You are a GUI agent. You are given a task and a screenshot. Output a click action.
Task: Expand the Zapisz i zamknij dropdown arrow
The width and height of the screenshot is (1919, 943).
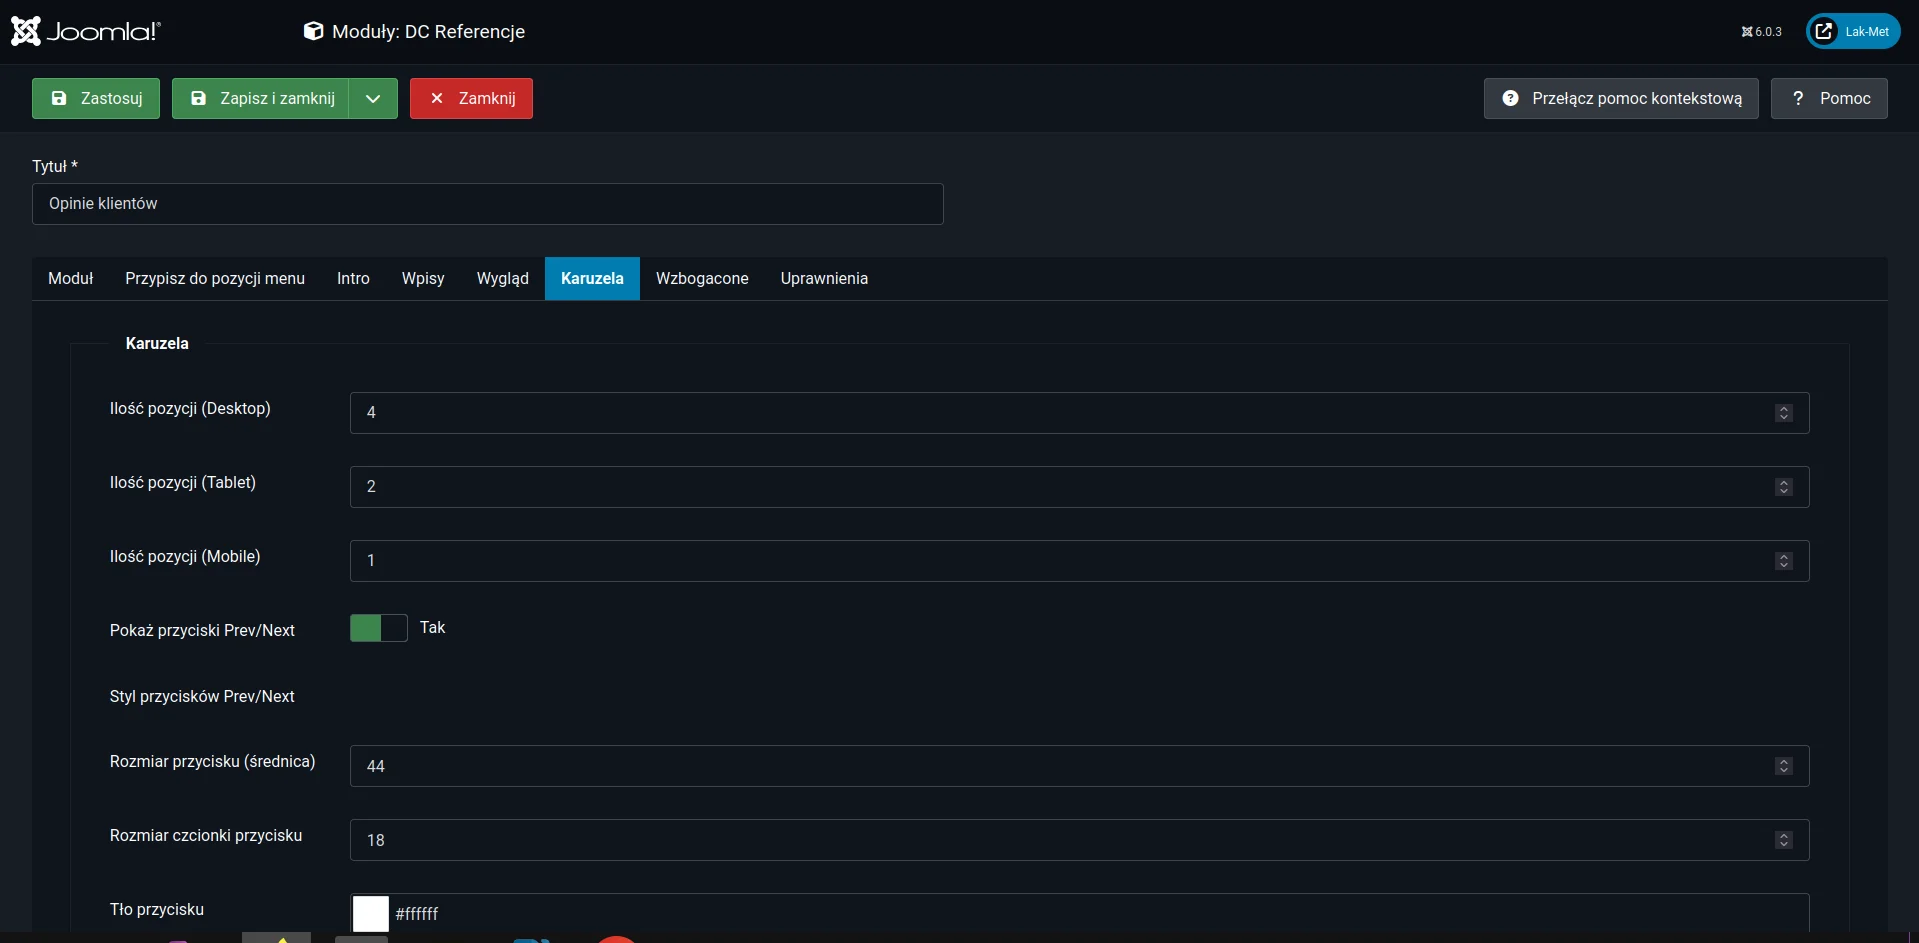373,98
